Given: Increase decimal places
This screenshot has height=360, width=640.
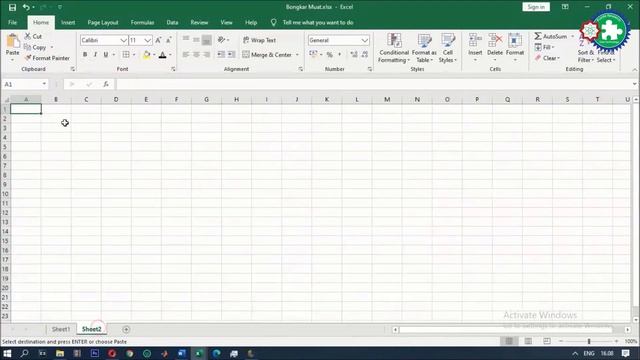Looking at the screenshot, I should (x=354, y=54).
